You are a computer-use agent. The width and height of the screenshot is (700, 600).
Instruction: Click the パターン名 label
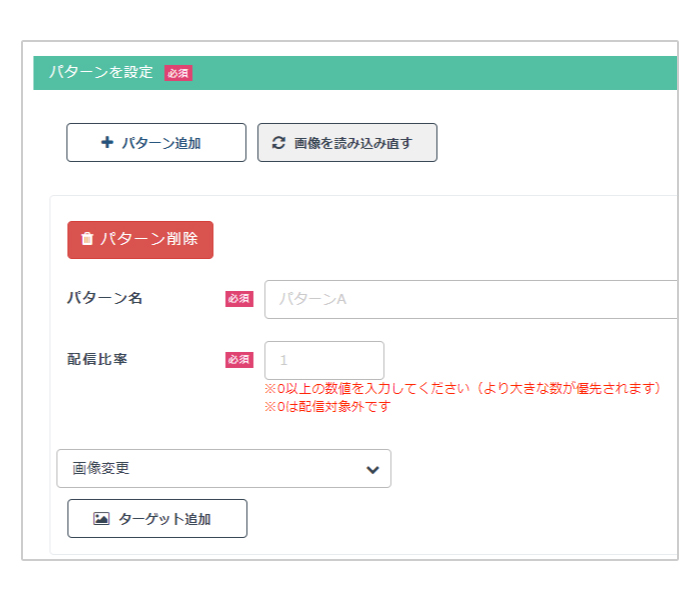tap(105, 298)
